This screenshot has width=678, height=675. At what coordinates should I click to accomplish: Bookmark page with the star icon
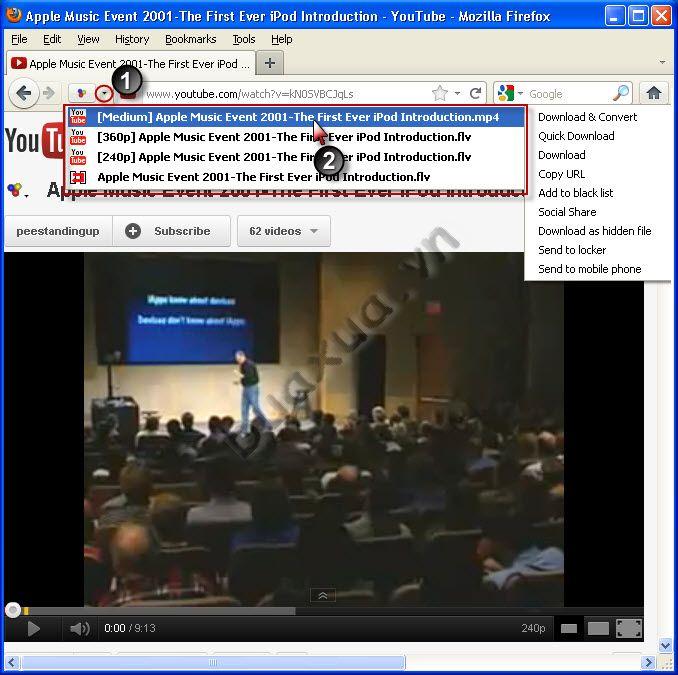(440, 93)
